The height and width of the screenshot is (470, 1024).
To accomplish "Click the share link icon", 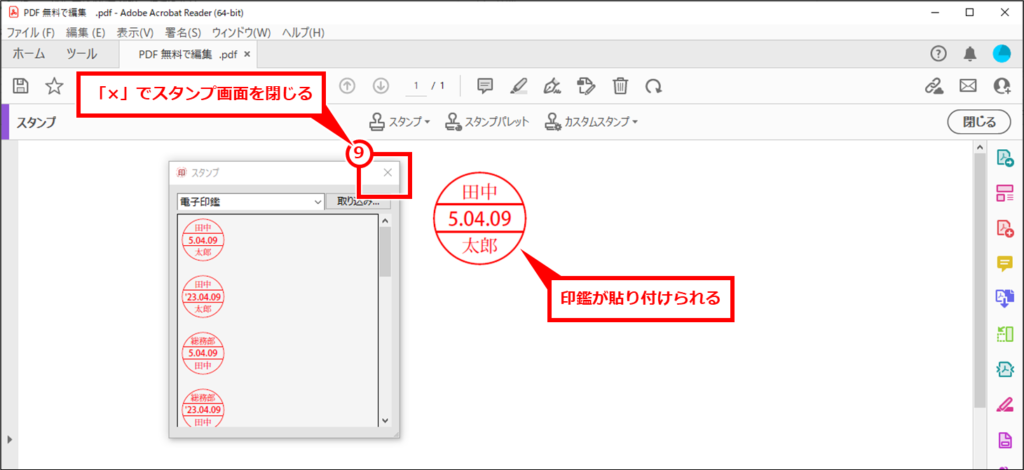I will pos(934,86).
